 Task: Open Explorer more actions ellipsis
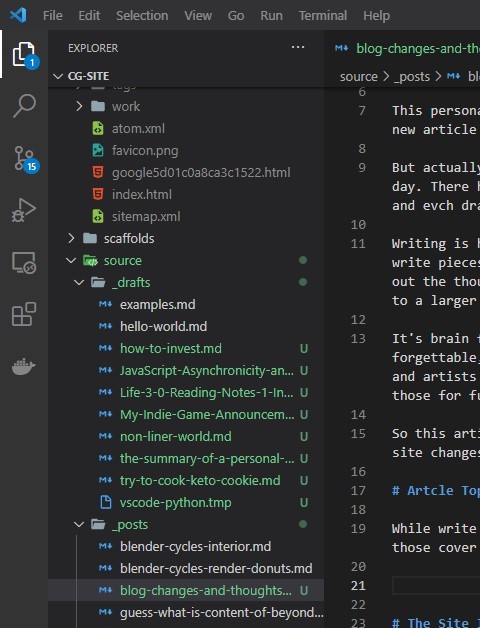click(298, 48)
